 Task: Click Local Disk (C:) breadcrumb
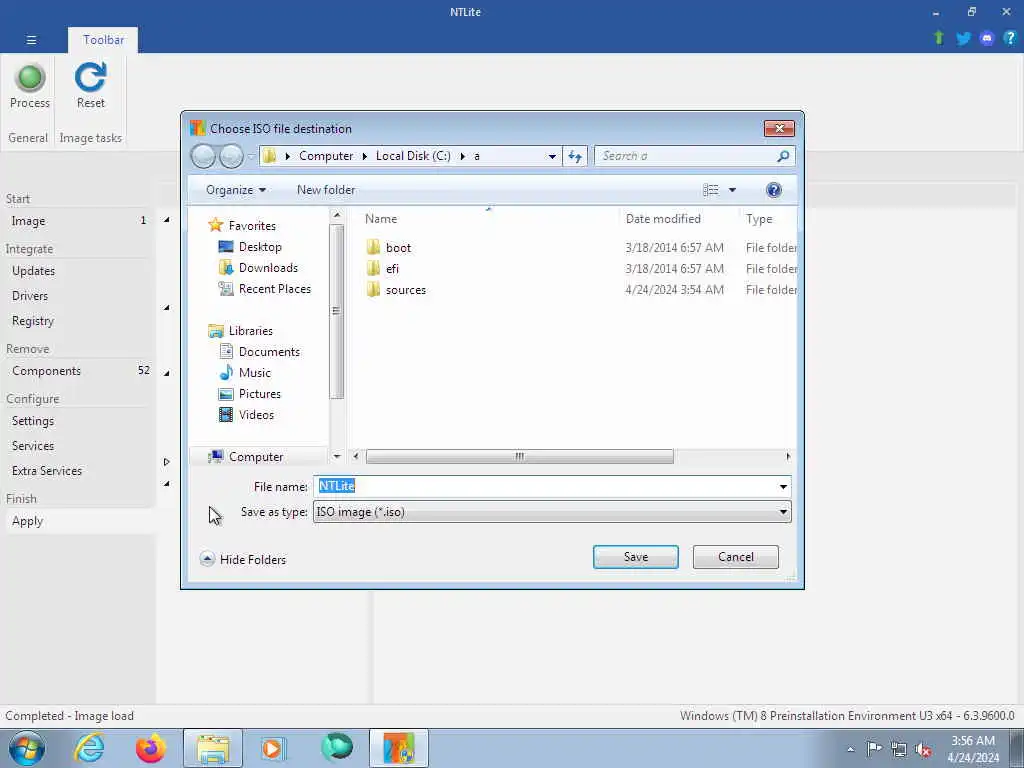click(413, 156)
